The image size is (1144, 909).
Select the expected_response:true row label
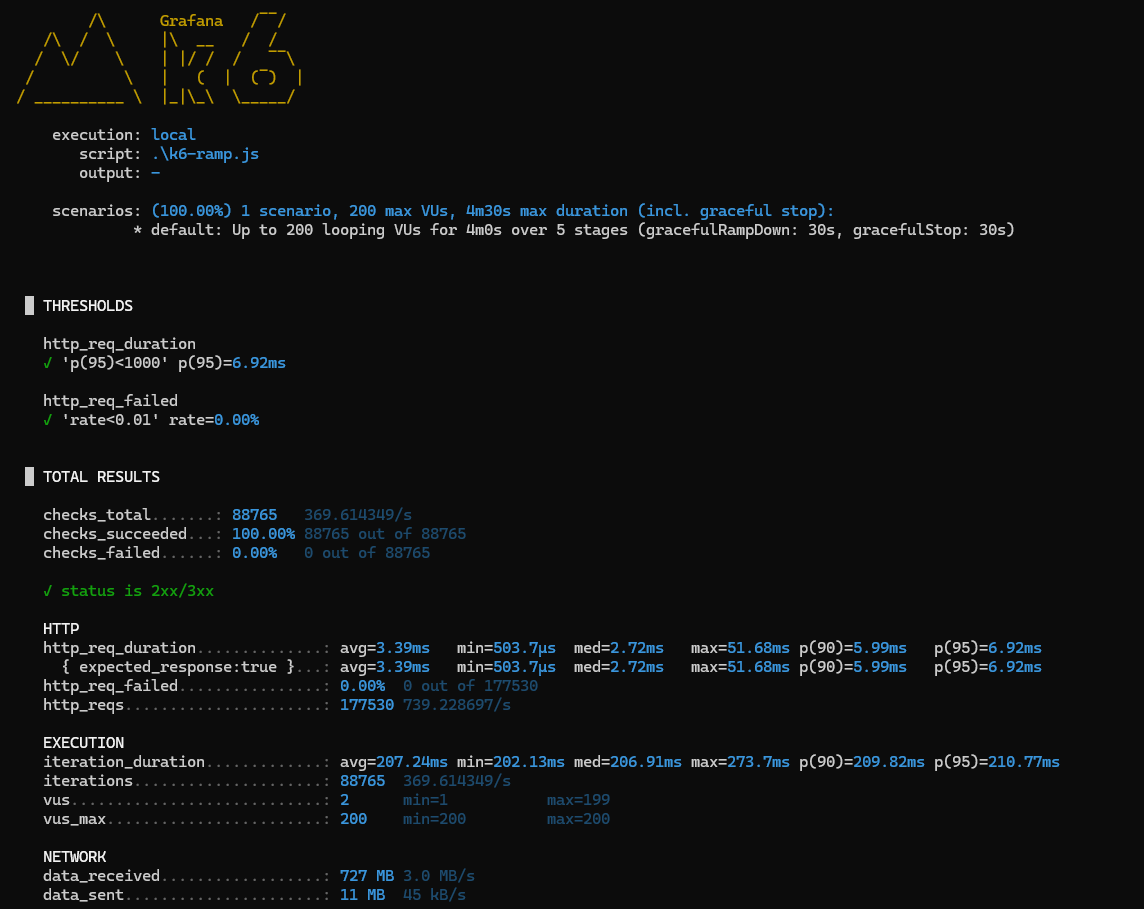click(178, 667)
